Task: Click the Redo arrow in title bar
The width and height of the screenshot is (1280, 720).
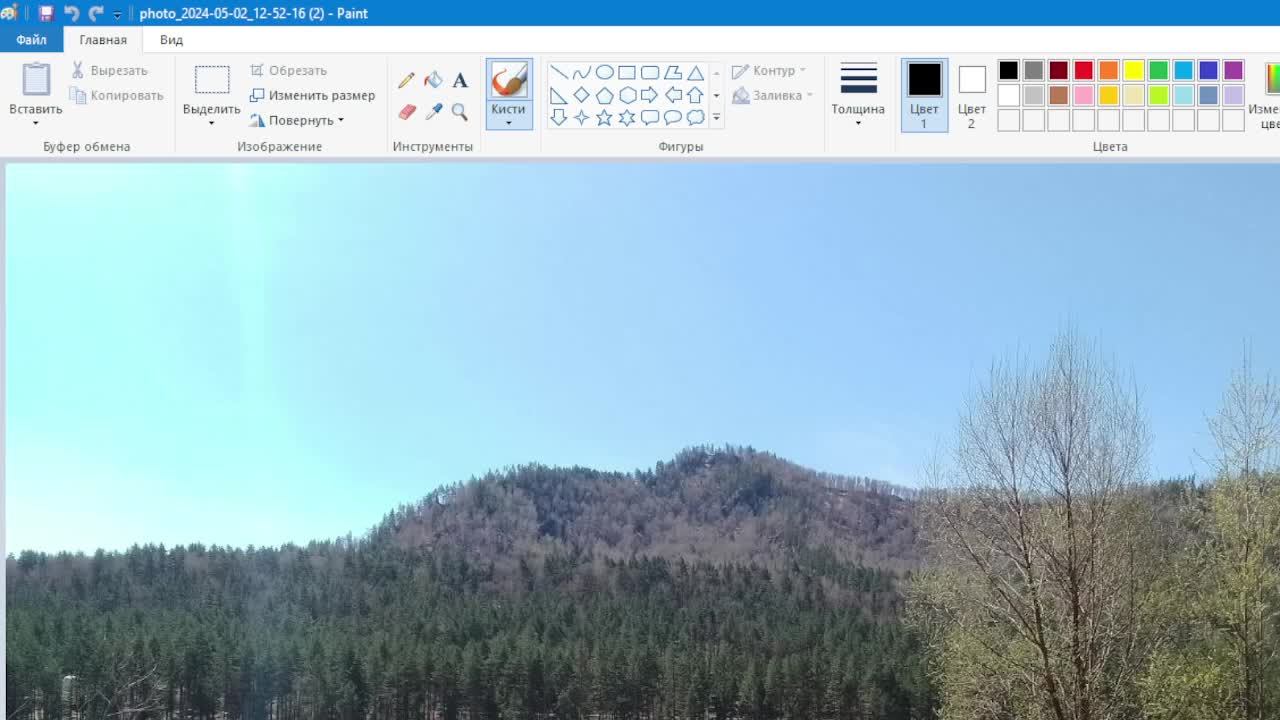Action: [96, 13]
